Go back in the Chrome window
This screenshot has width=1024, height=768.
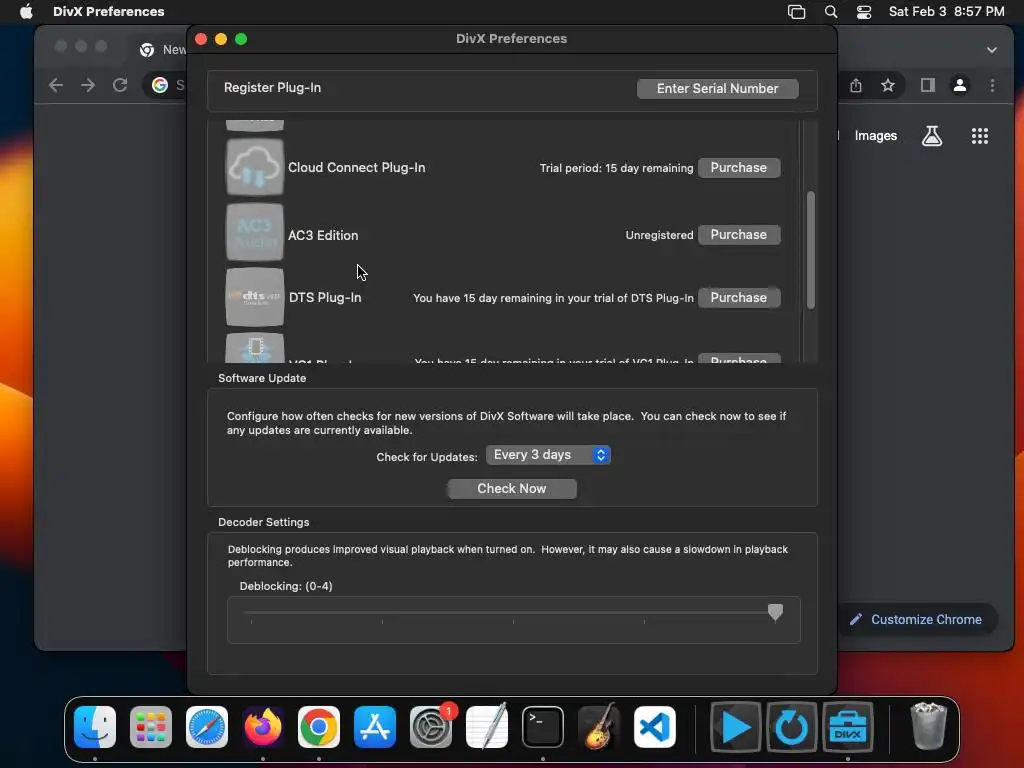click(56, 85)
